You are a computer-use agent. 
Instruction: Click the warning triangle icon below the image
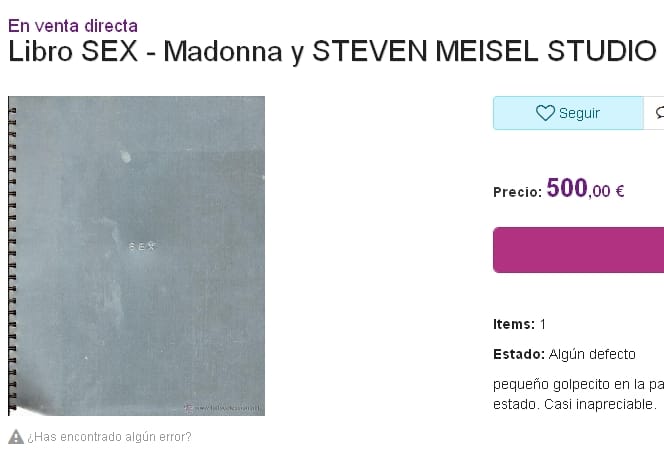click(16, 437)
